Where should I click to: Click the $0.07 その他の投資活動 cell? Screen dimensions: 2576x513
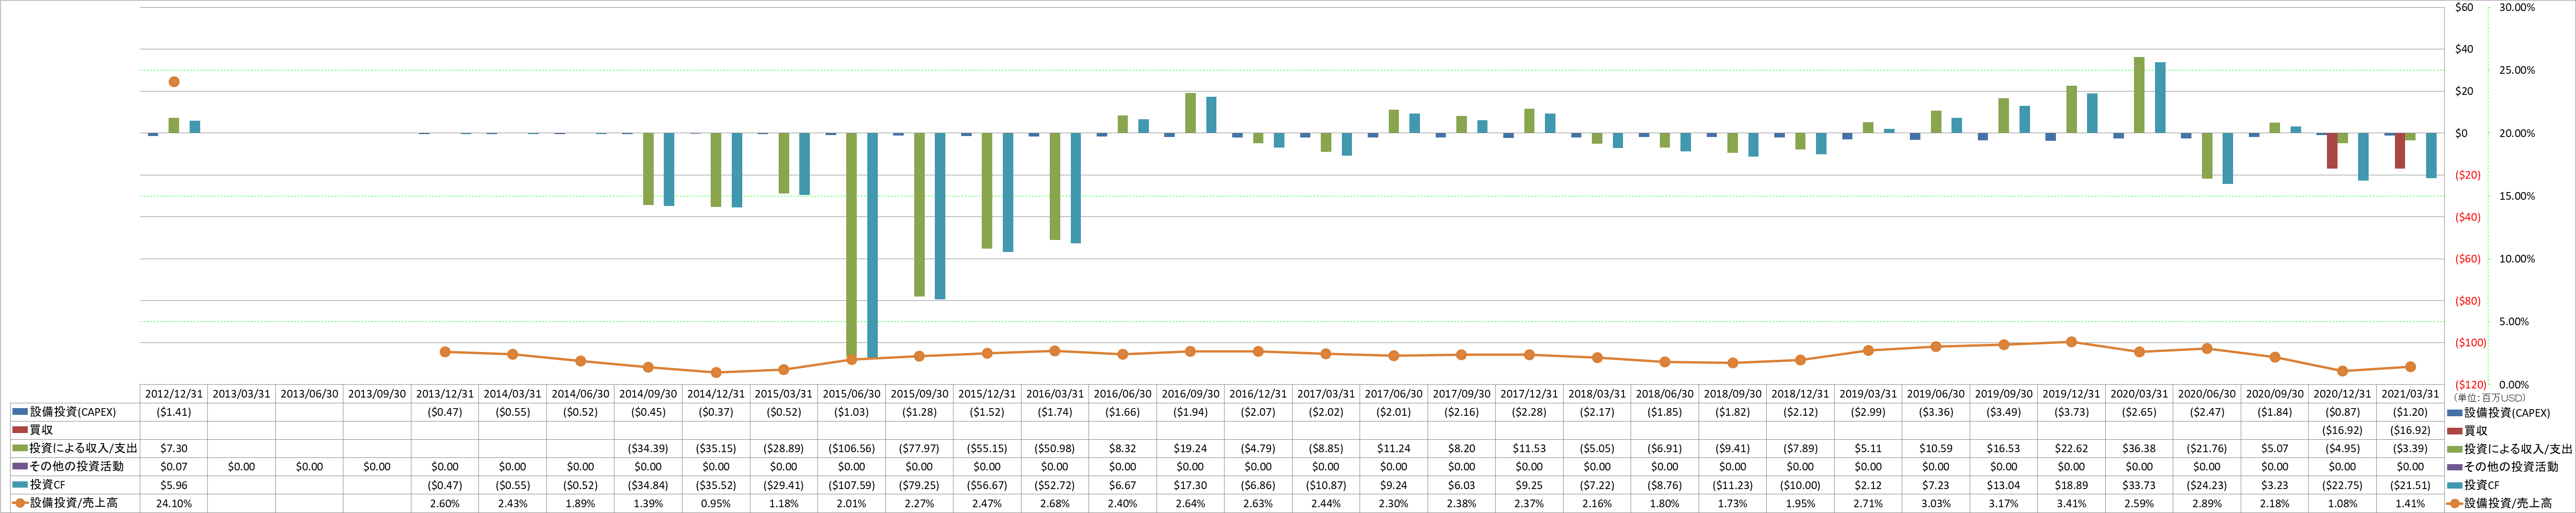coord(174,466)
